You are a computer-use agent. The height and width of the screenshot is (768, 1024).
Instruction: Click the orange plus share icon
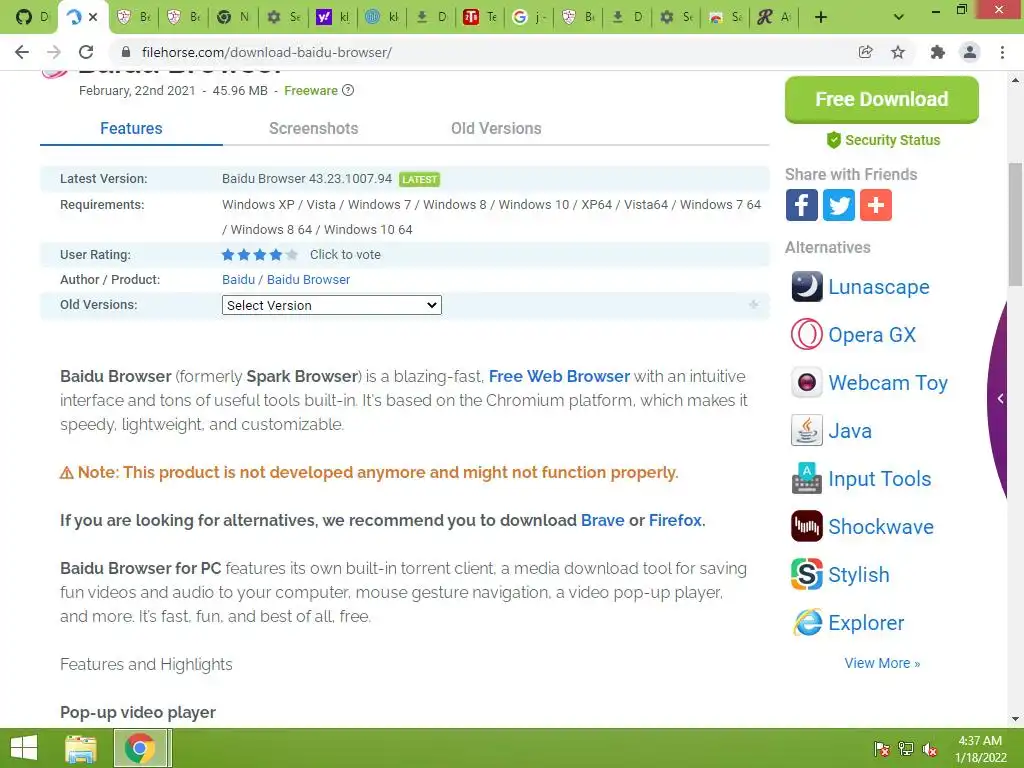[875, 205]
